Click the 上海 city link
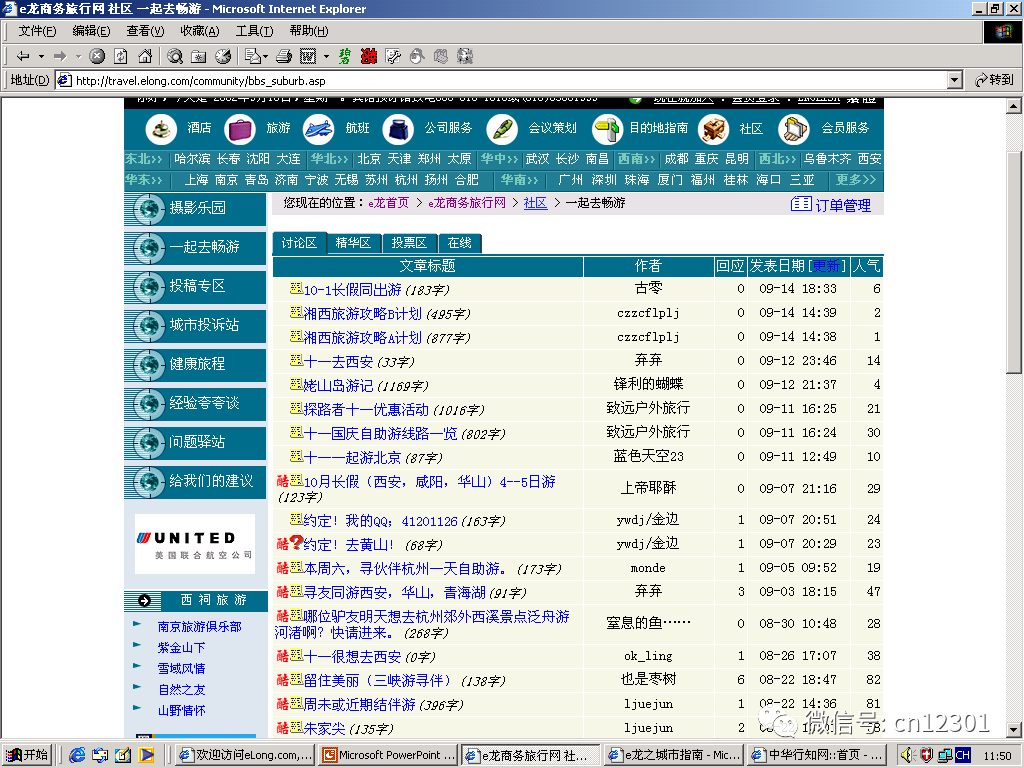Viewport: 1024px width, 768px height. click(196, 180)
